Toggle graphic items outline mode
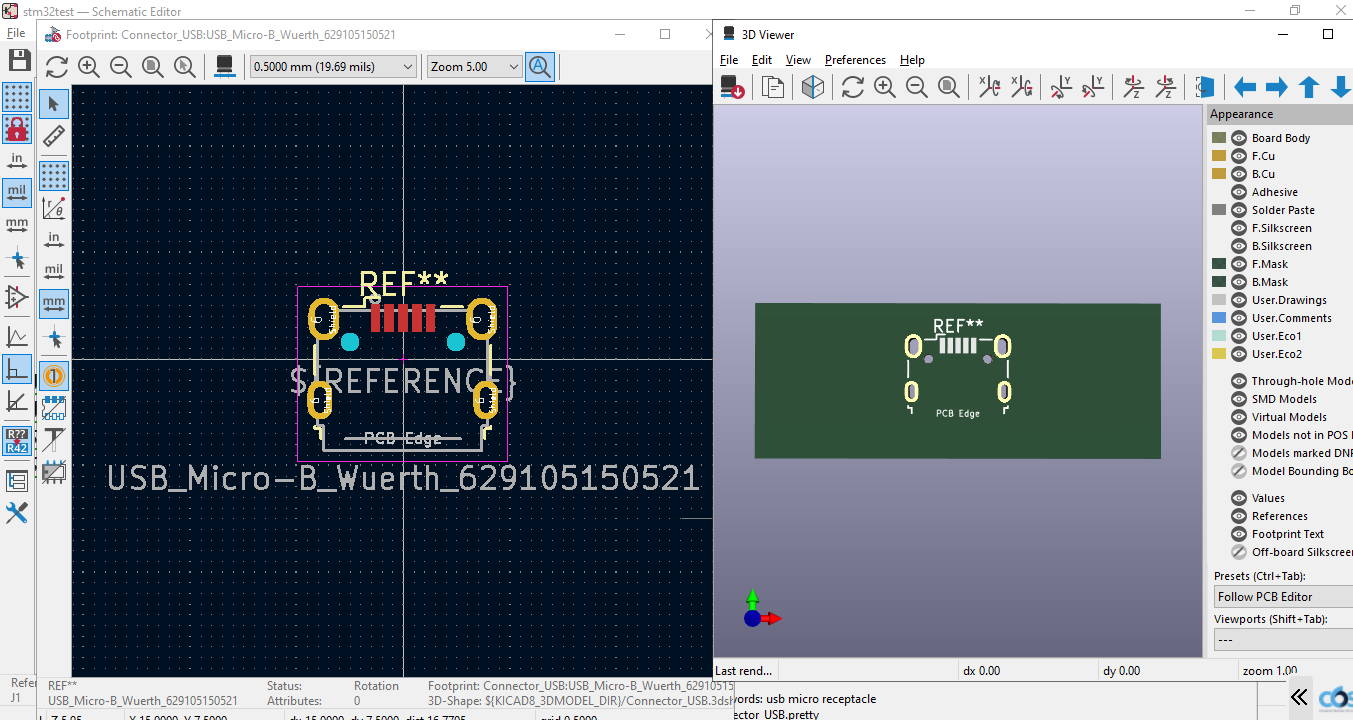 (54, 471)
